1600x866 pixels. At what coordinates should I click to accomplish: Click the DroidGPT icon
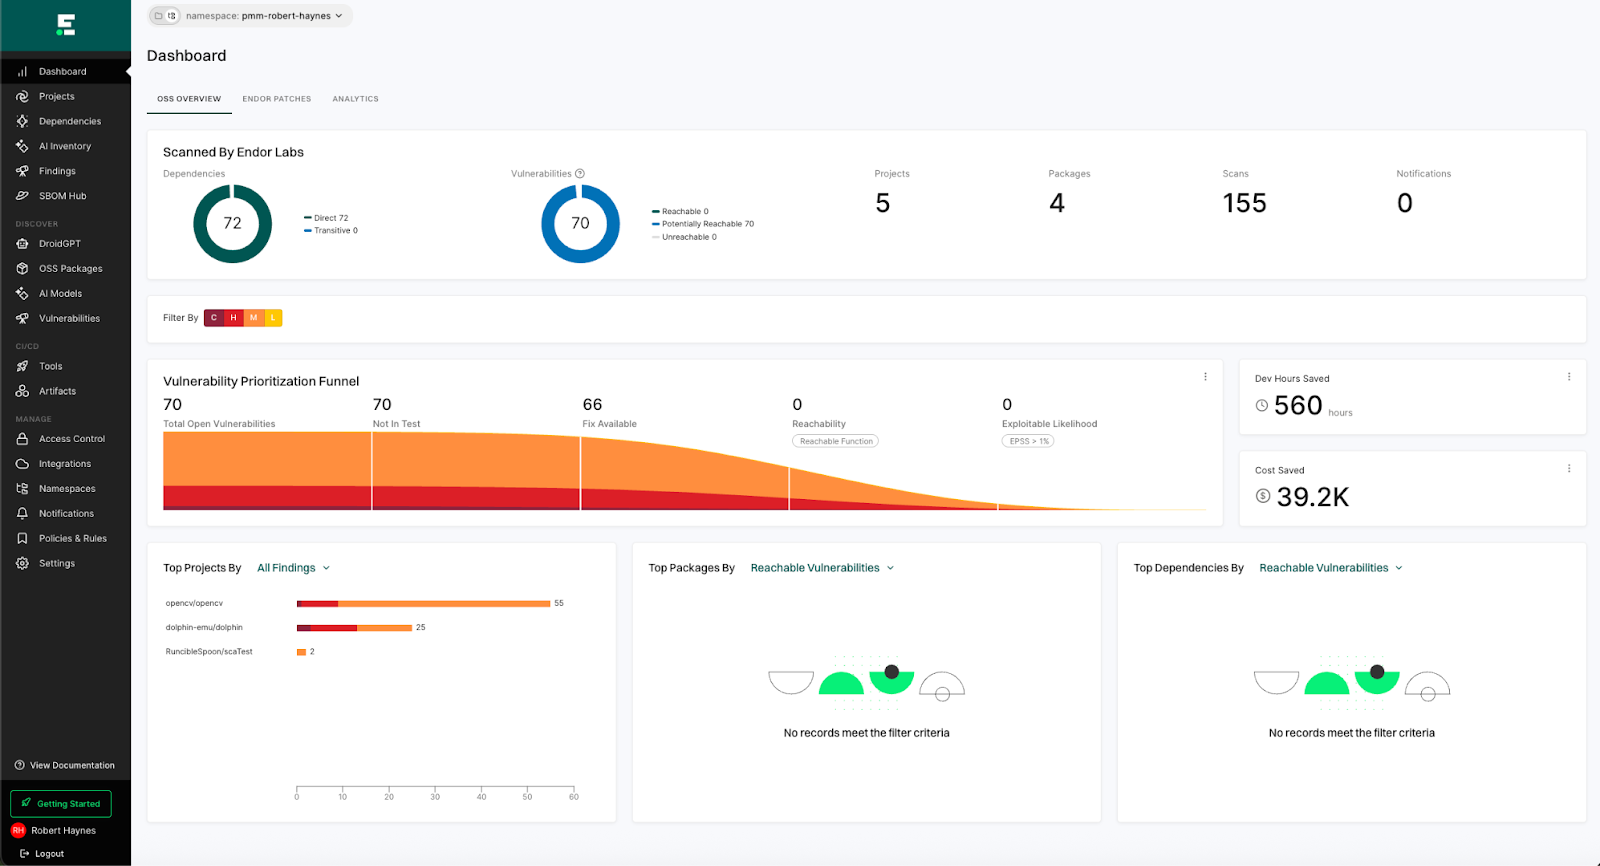(x=22, y=244)
